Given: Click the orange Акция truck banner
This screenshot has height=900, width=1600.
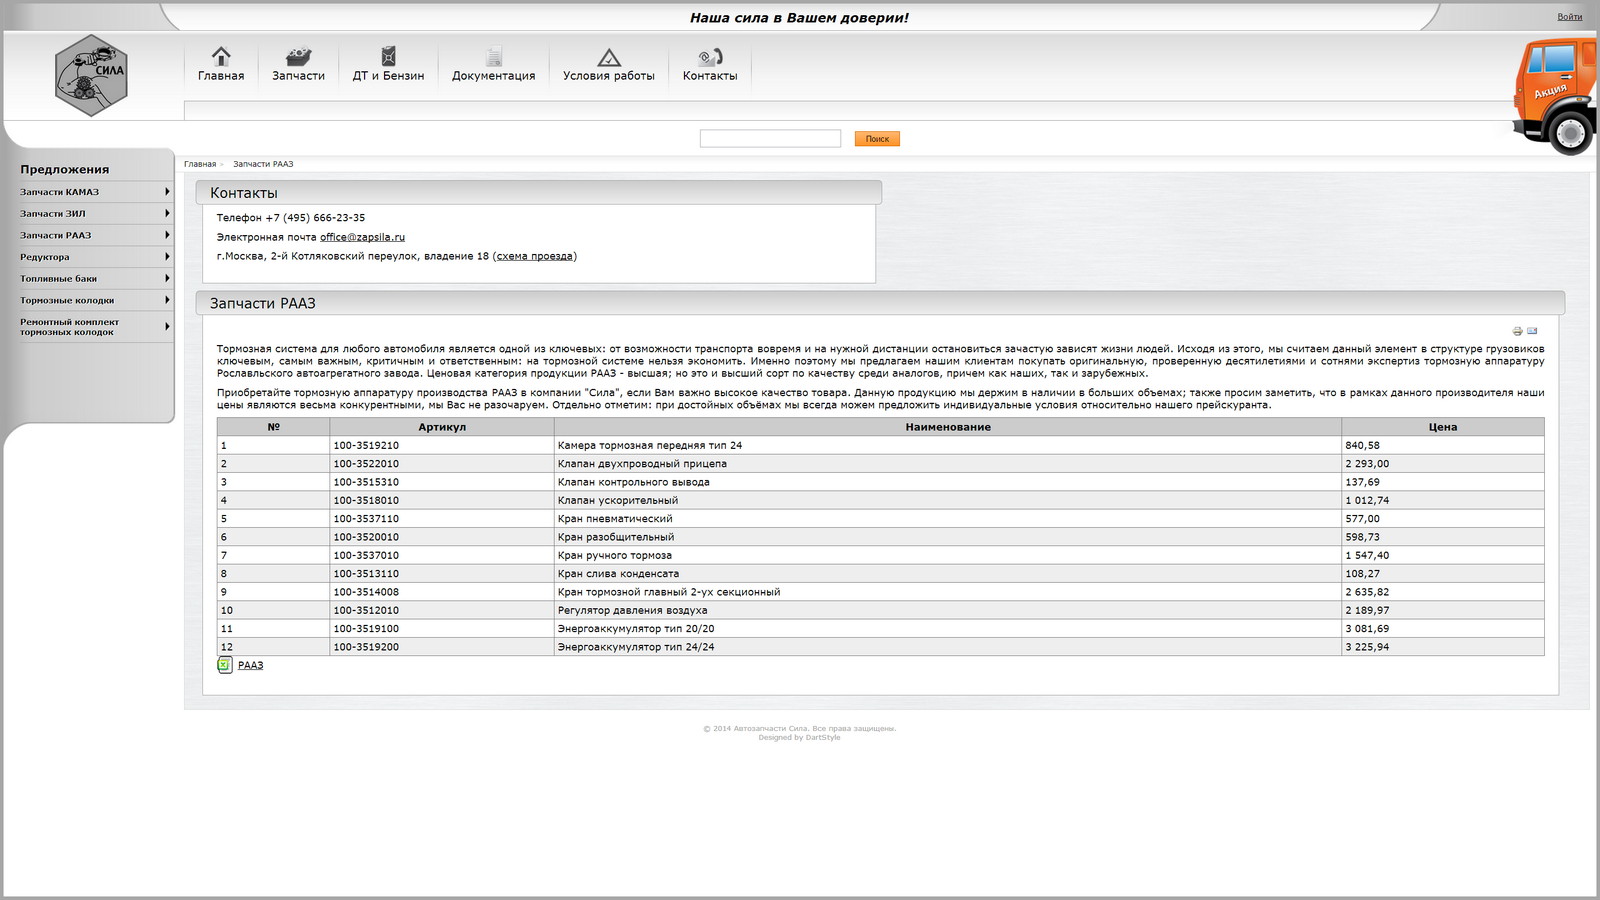Looking at the screenshot, I should click(x=1554, y=95).
